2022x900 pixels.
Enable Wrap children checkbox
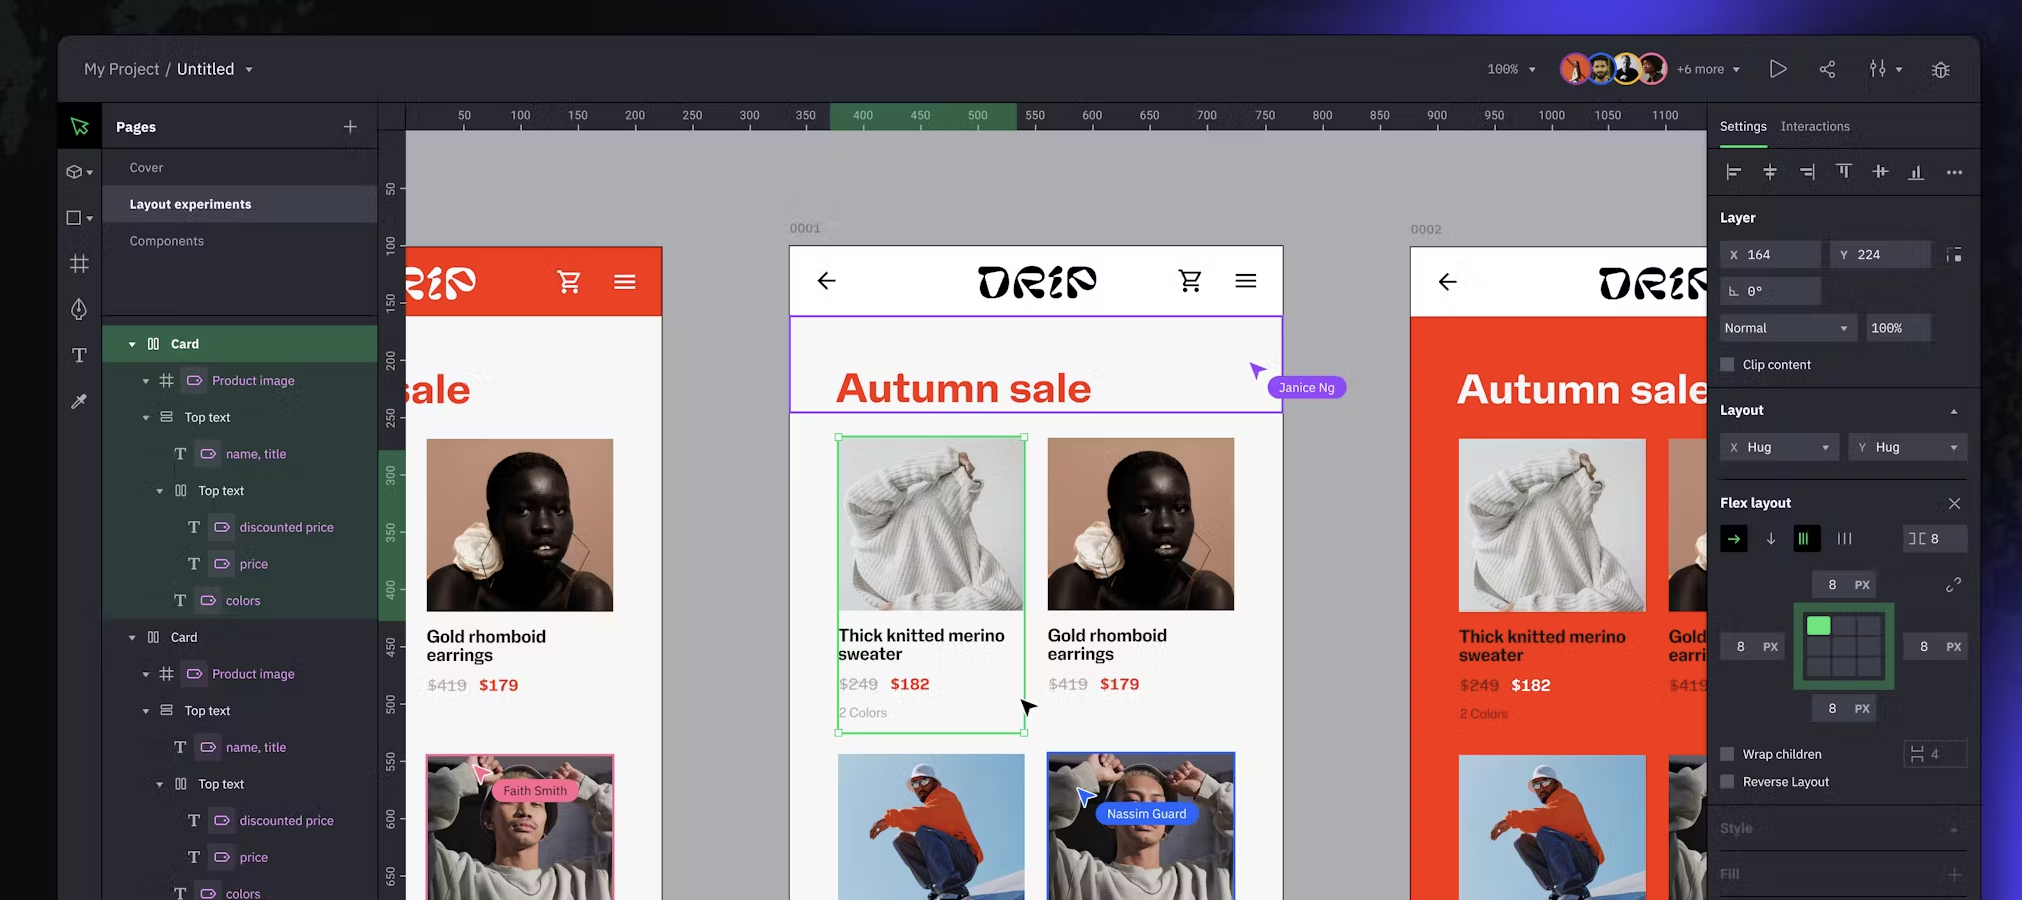coord(1727,754)
